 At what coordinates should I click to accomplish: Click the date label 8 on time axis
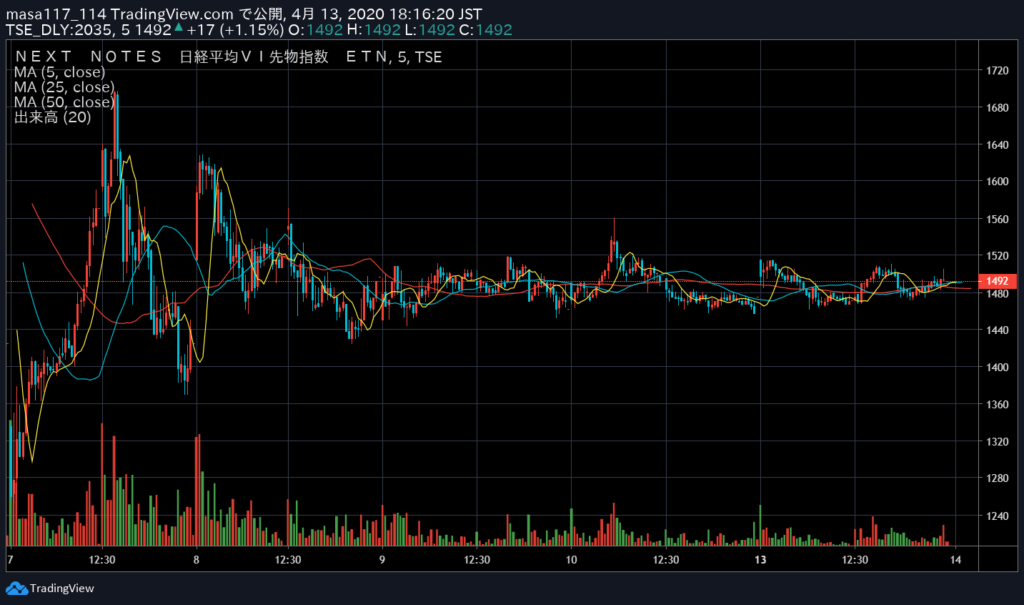196,560
